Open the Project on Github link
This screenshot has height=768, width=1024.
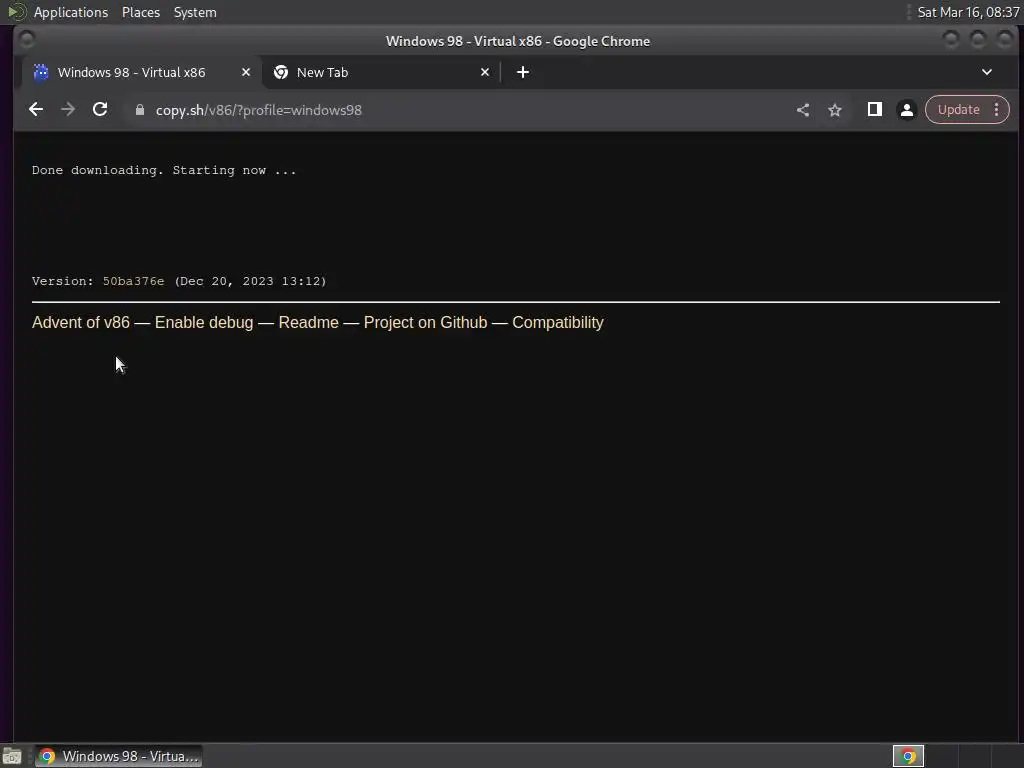pos(425,323)
